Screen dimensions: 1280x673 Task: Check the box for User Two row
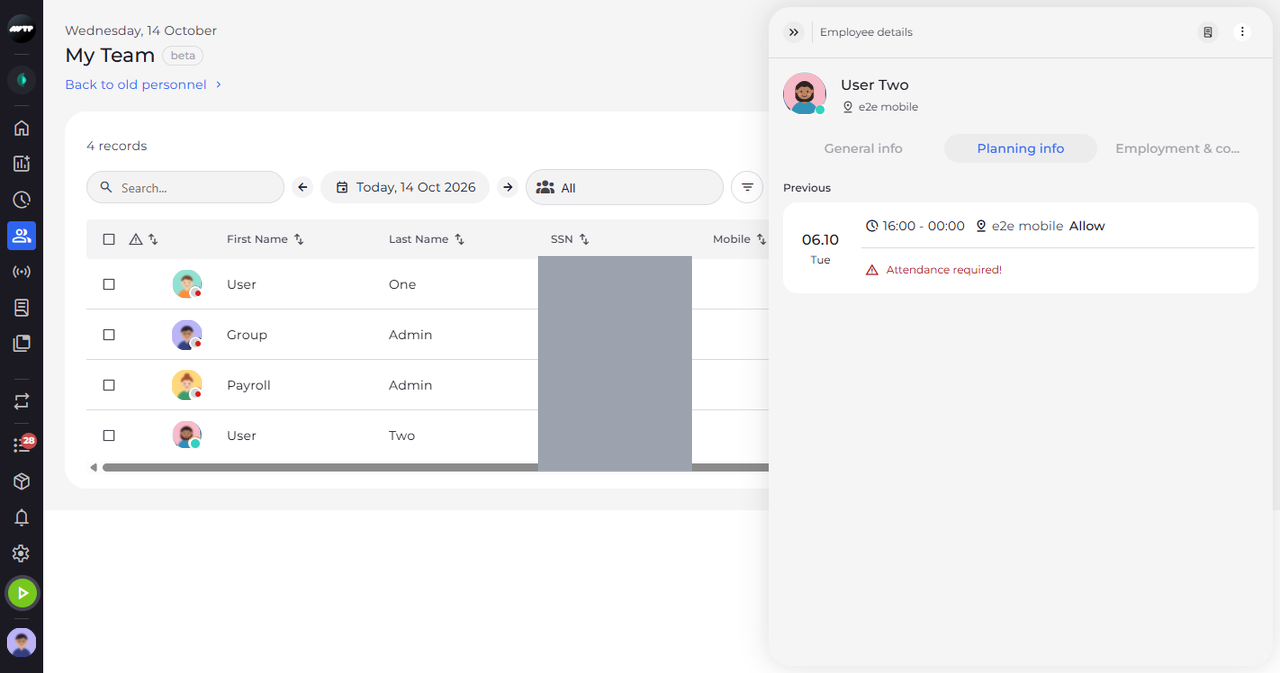pos(109,436)
